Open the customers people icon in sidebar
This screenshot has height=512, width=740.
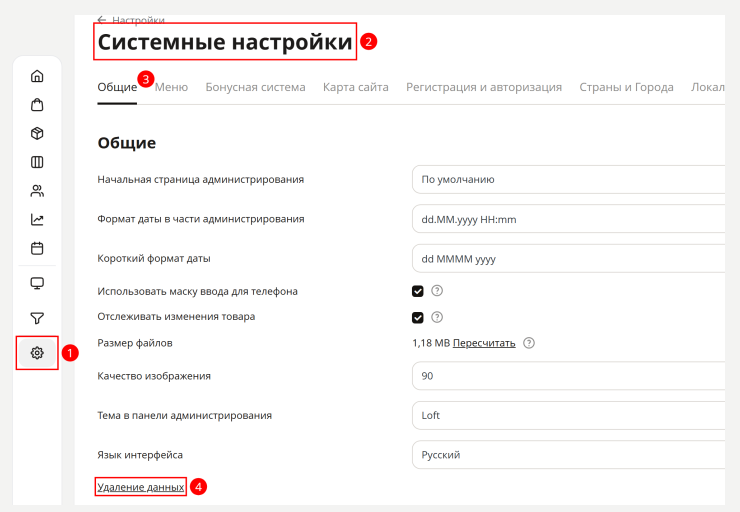click(x=37, y=191)
